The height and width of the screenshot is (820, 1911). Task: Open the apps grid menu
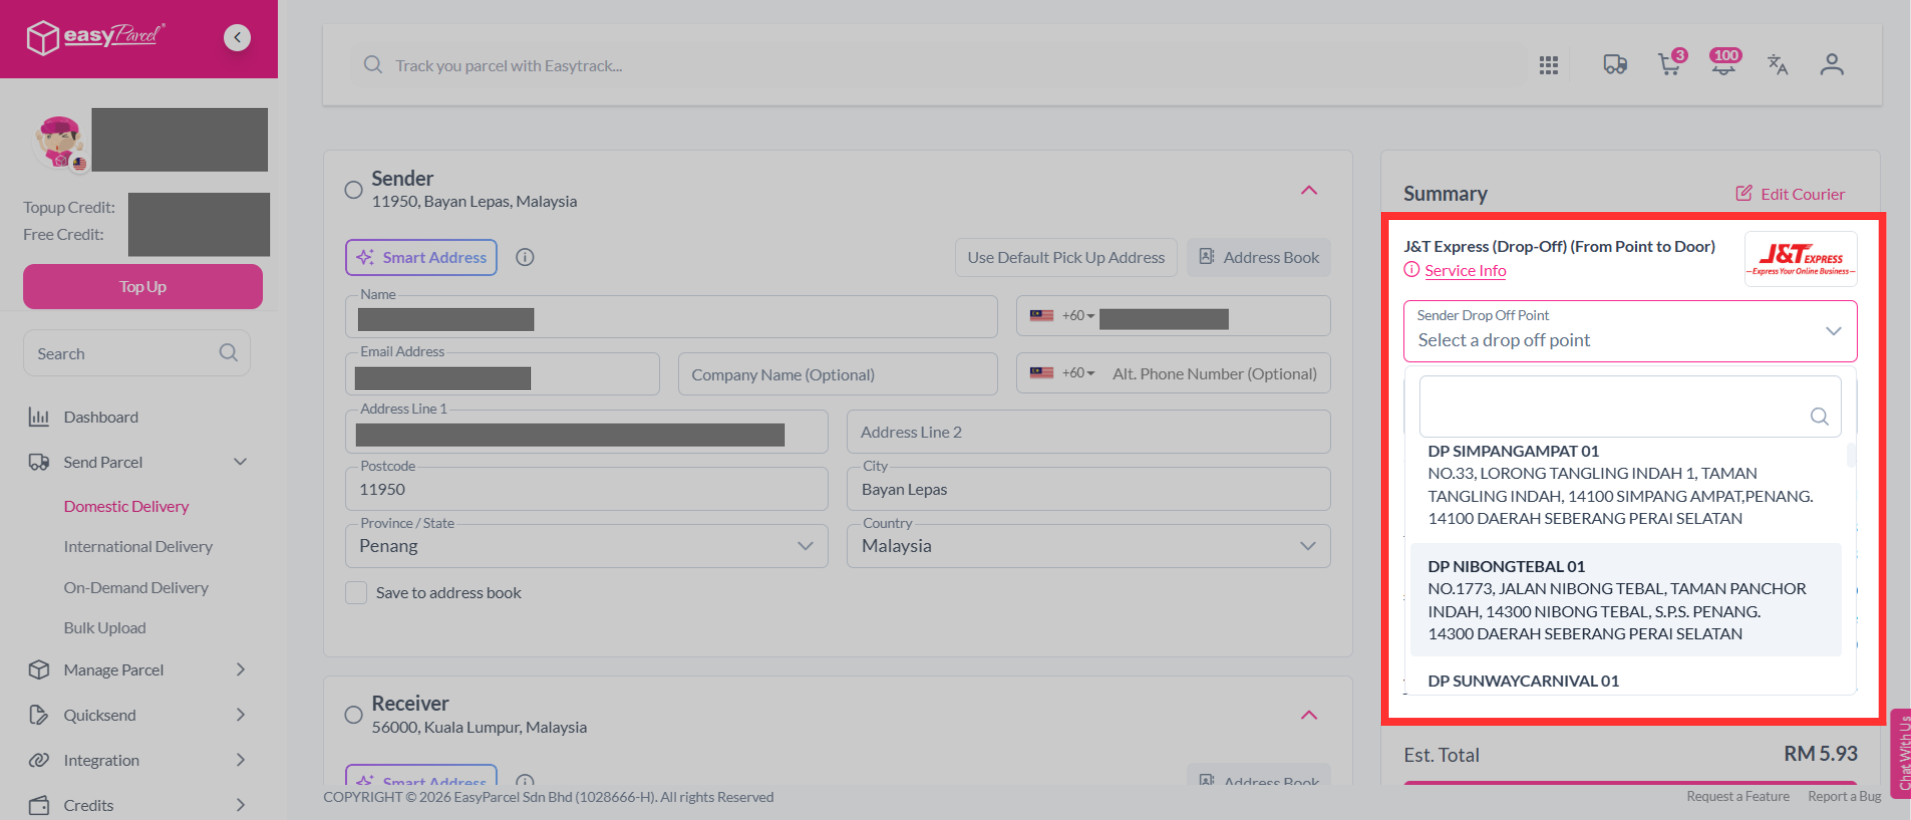tap(1548, 65)
